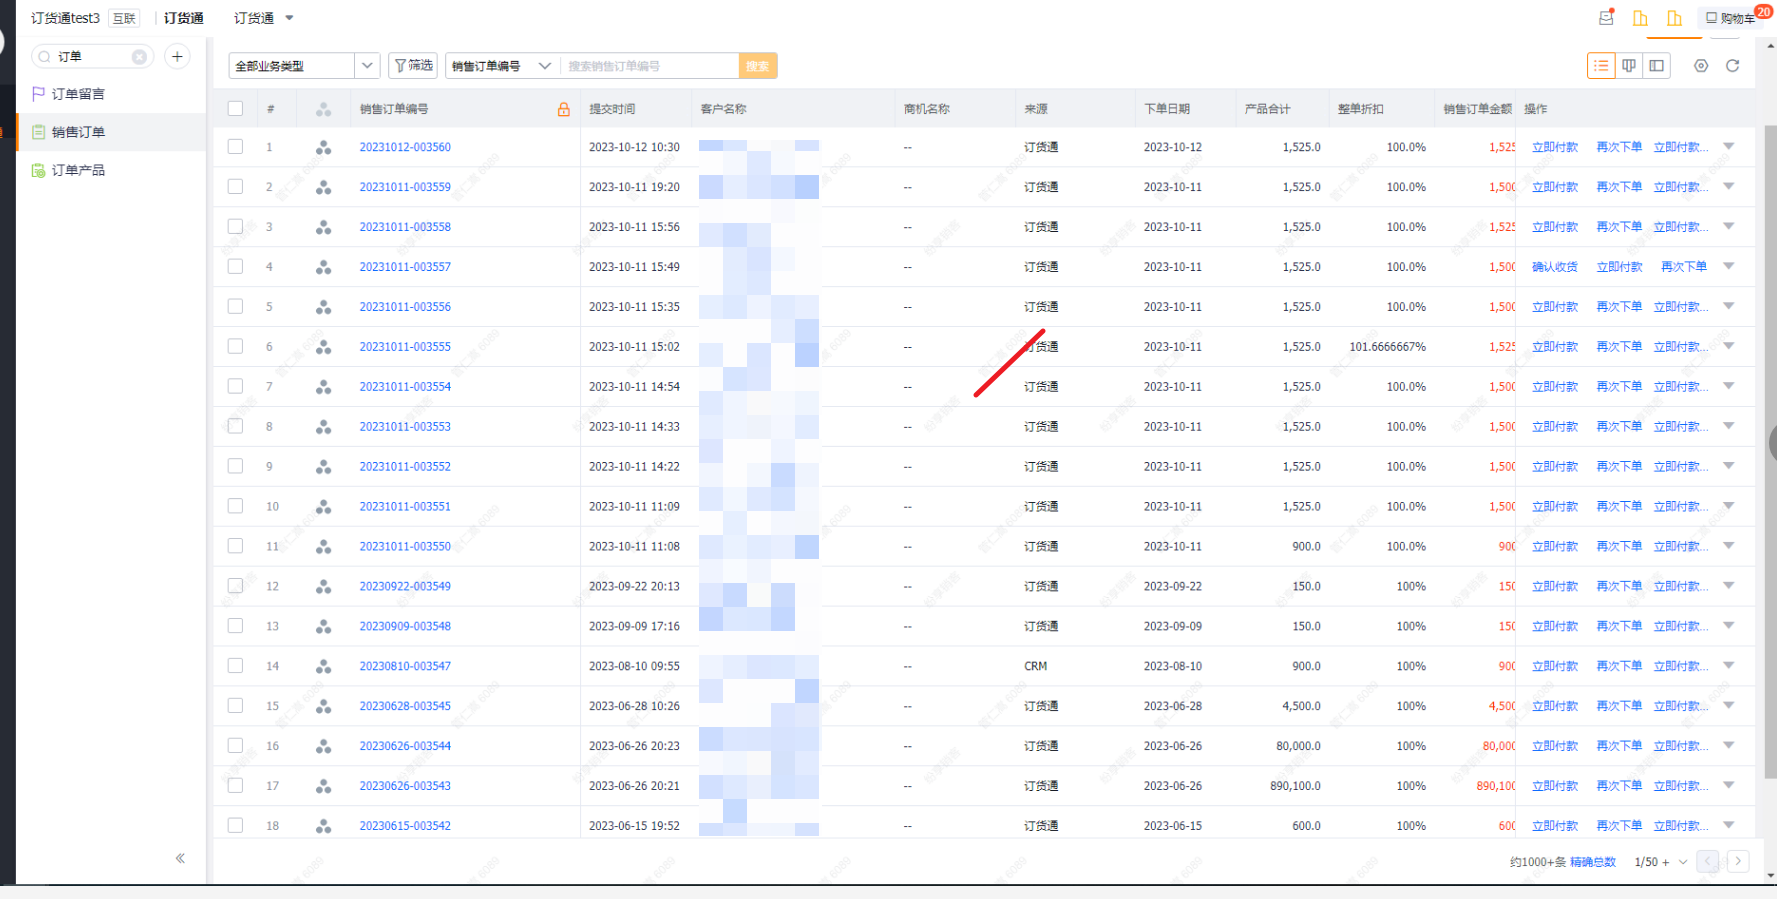Clear the sidebar search text 订单
Viewport: 1777px width, 899px height.
(139, 57)
